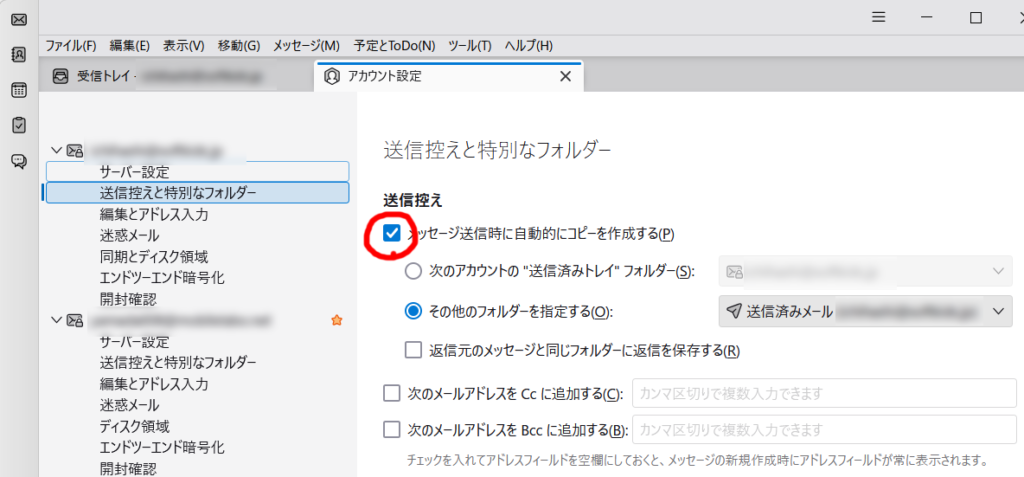Screen dimensions: 1024x477
Task: Maximize the Thunderbird window
Action: (x=976, y=18)
